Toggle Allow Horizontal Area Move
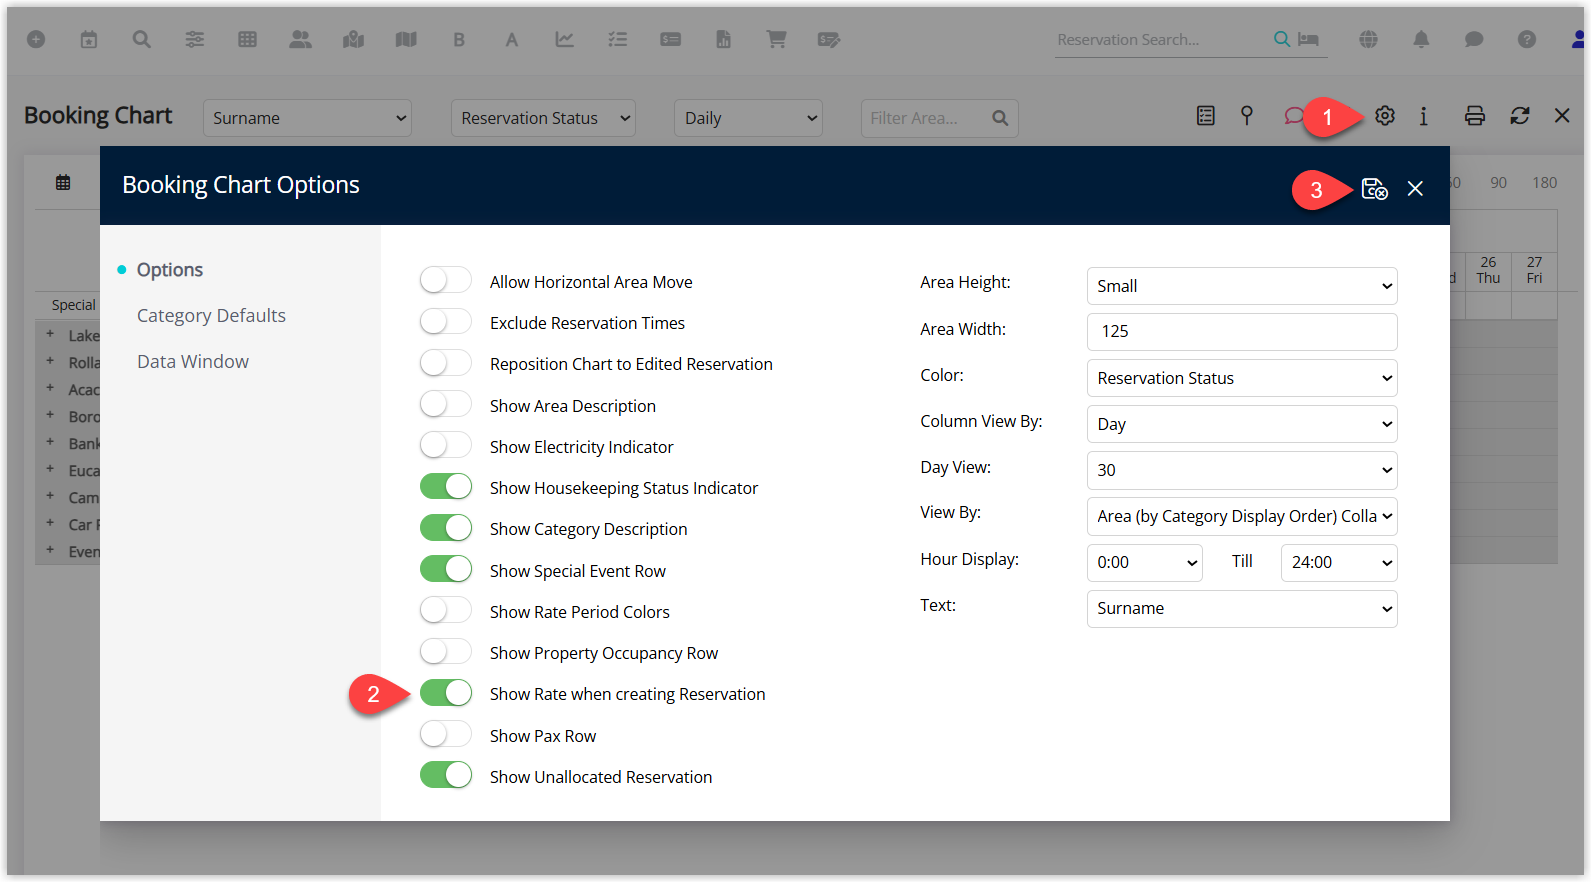The height and width of the screenshot is (883, 1592). (445, 280)
